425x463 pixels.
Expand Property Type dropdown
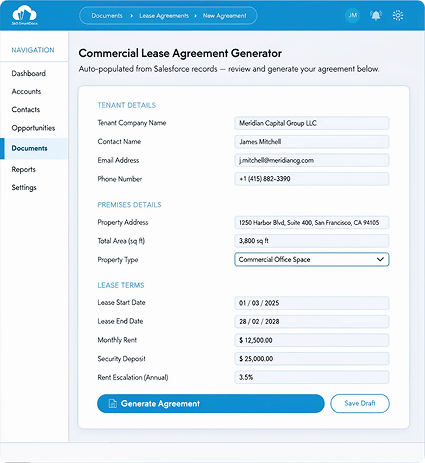(x=312, y=259)
